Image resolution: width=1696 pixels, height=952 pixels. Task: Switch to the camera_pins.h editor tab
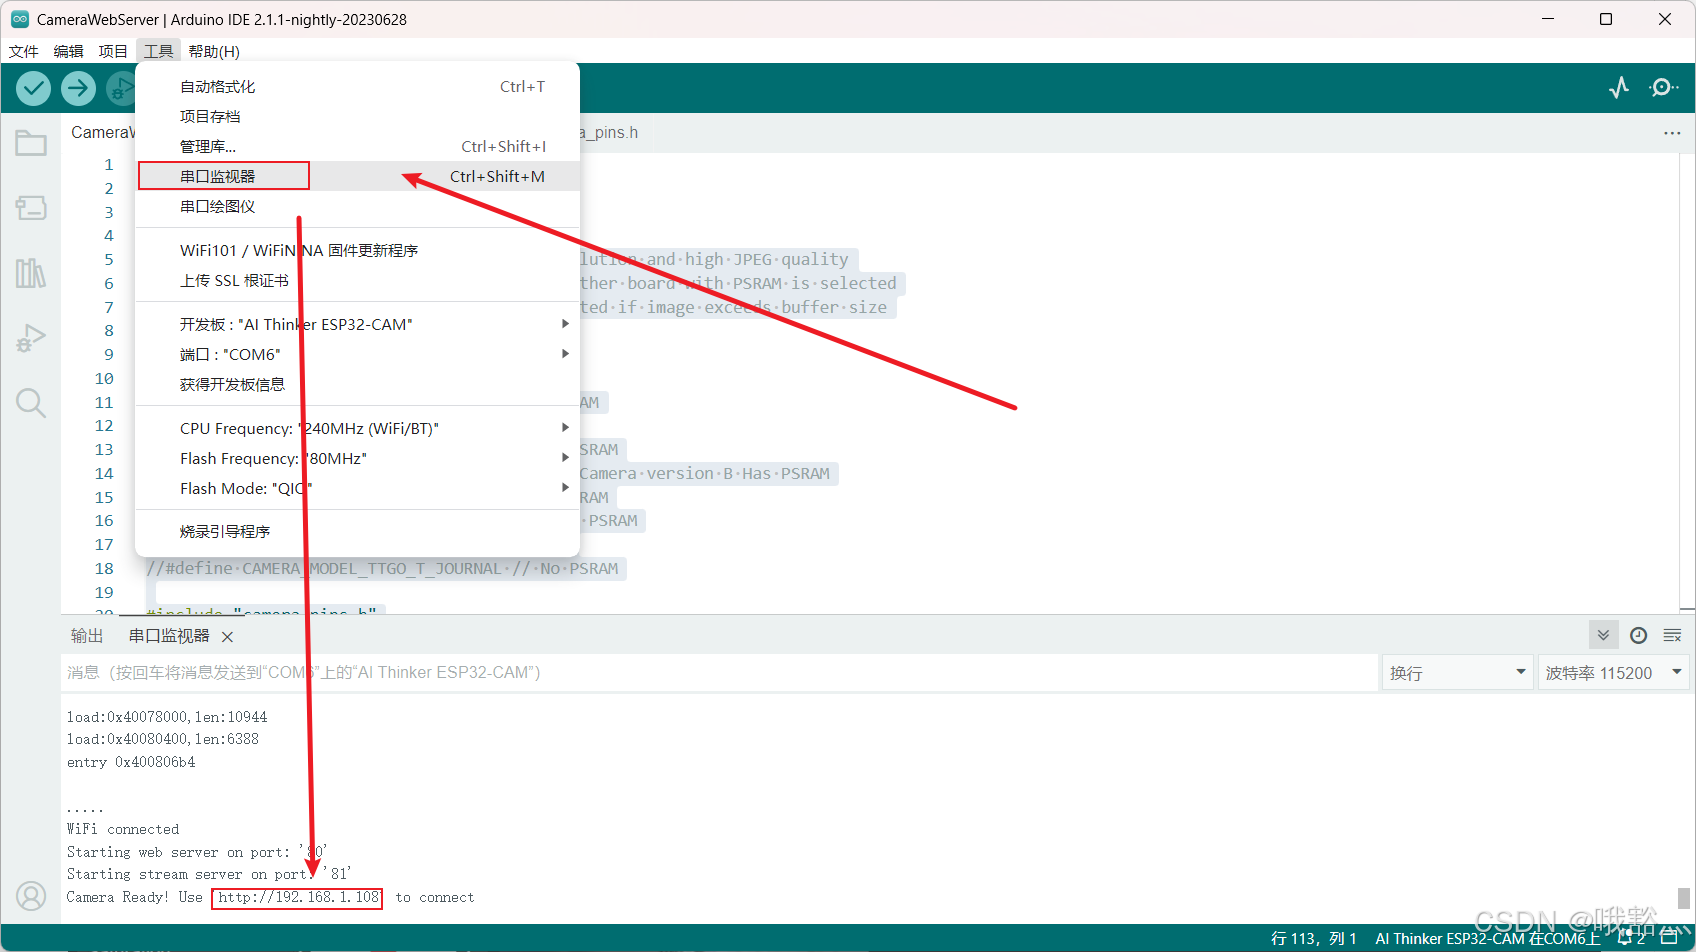coord(608,133)
